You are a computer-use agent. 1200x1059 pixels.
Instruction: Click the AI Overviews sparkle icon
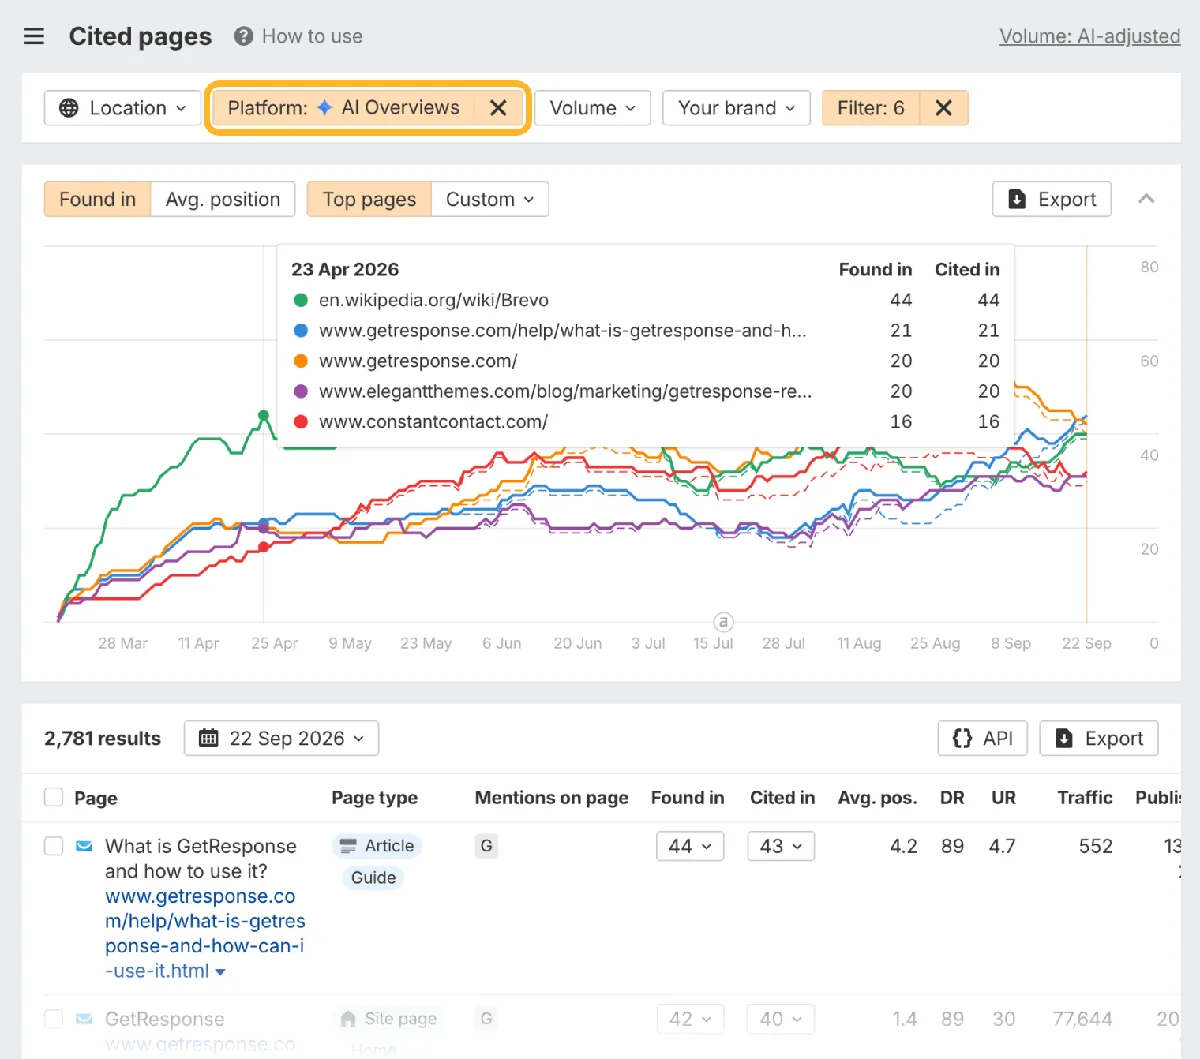[324, 108]
